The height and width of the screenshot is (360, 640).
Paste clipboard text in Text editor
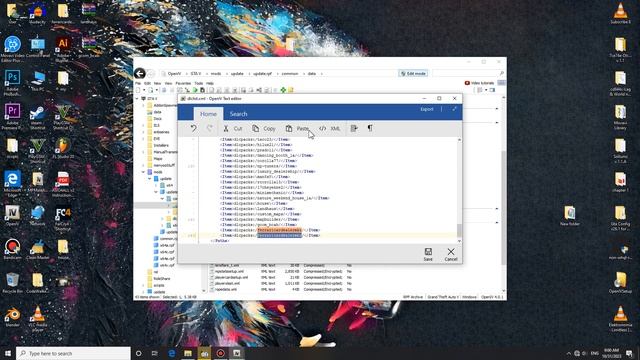[x=297, y=128]
